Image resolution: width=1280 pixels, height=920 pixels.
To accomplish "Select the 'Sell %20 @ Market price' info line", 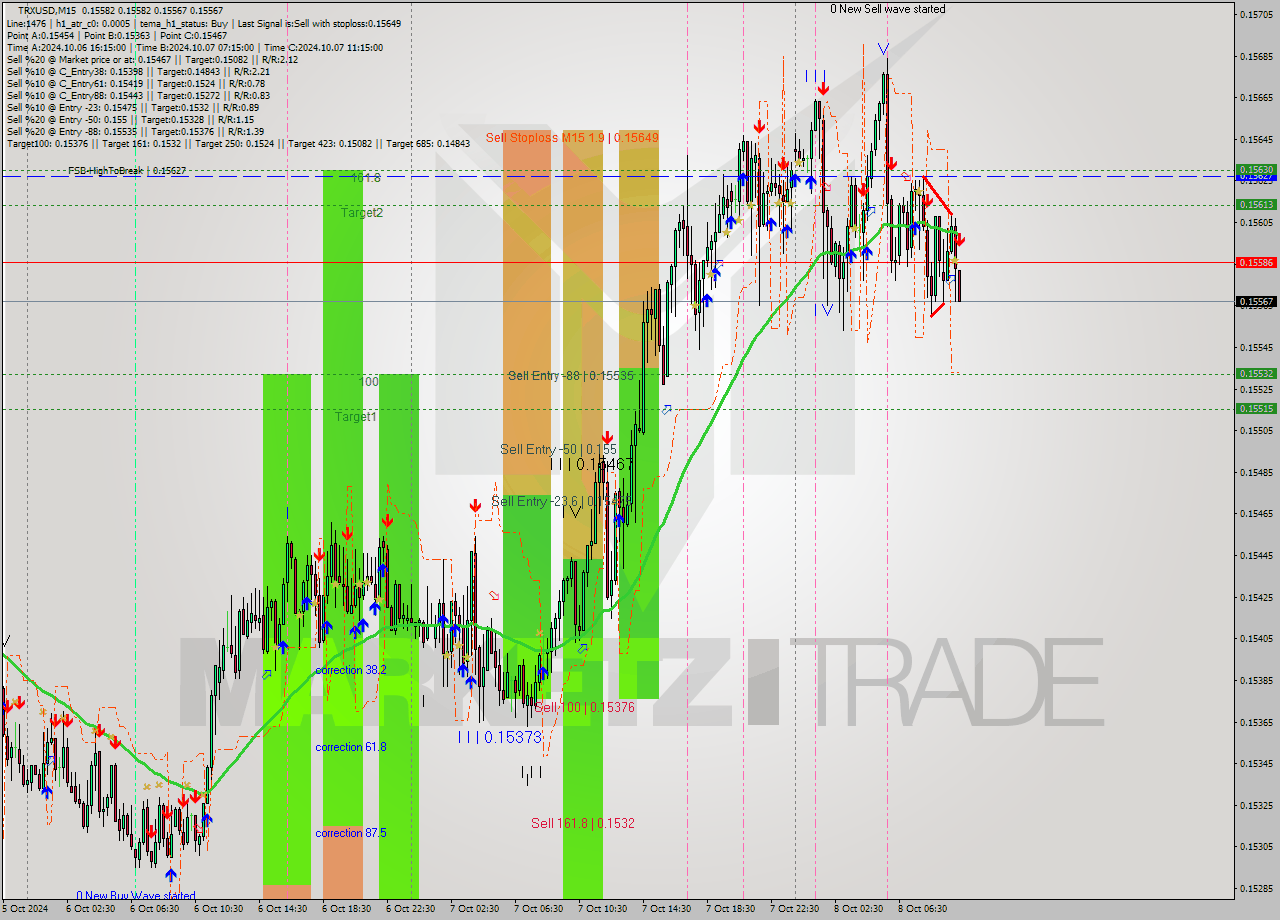I will click(151, 59).
